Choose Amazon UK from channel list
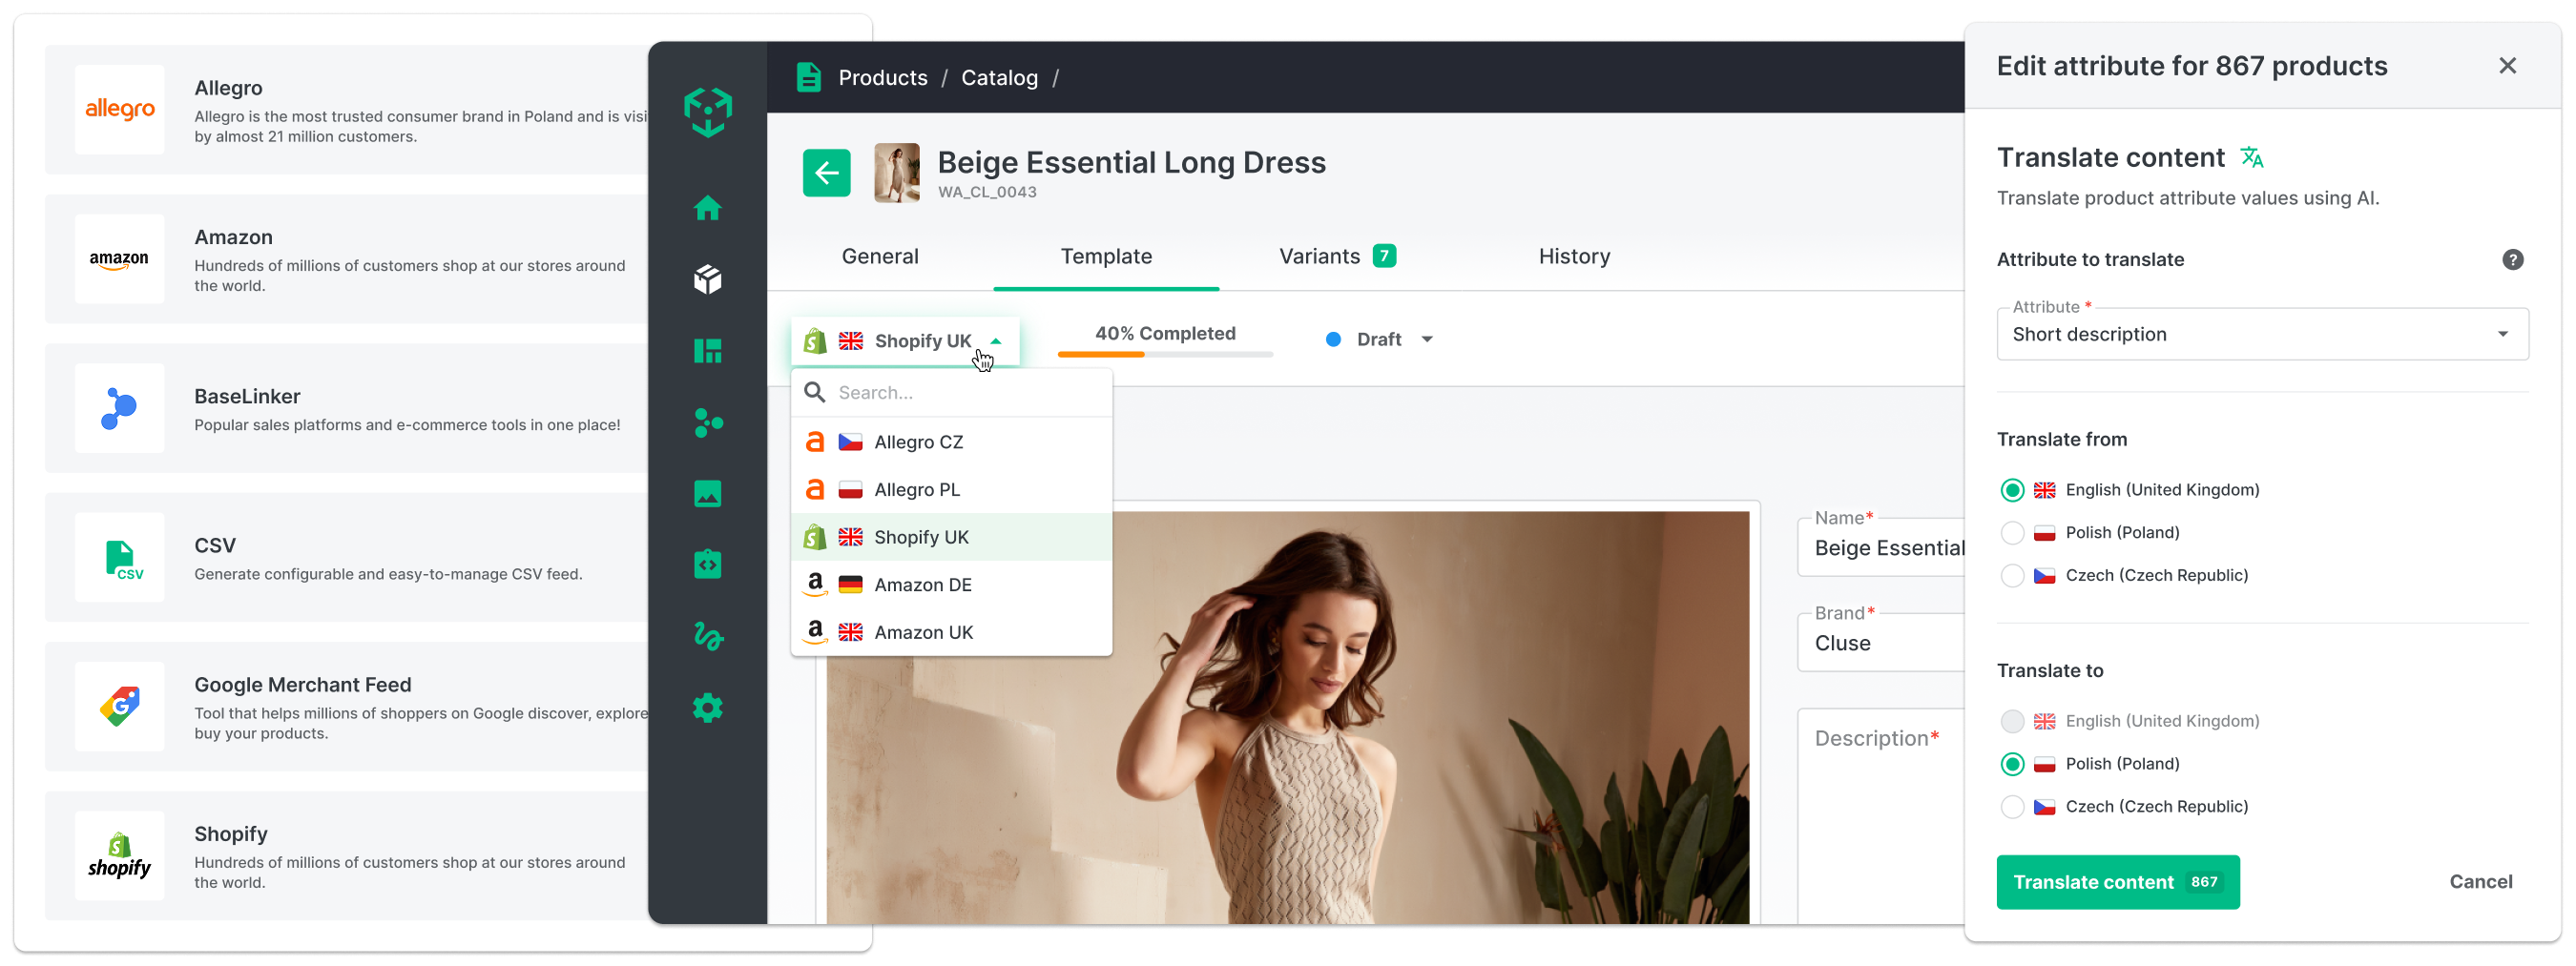 tap(951, 632)
